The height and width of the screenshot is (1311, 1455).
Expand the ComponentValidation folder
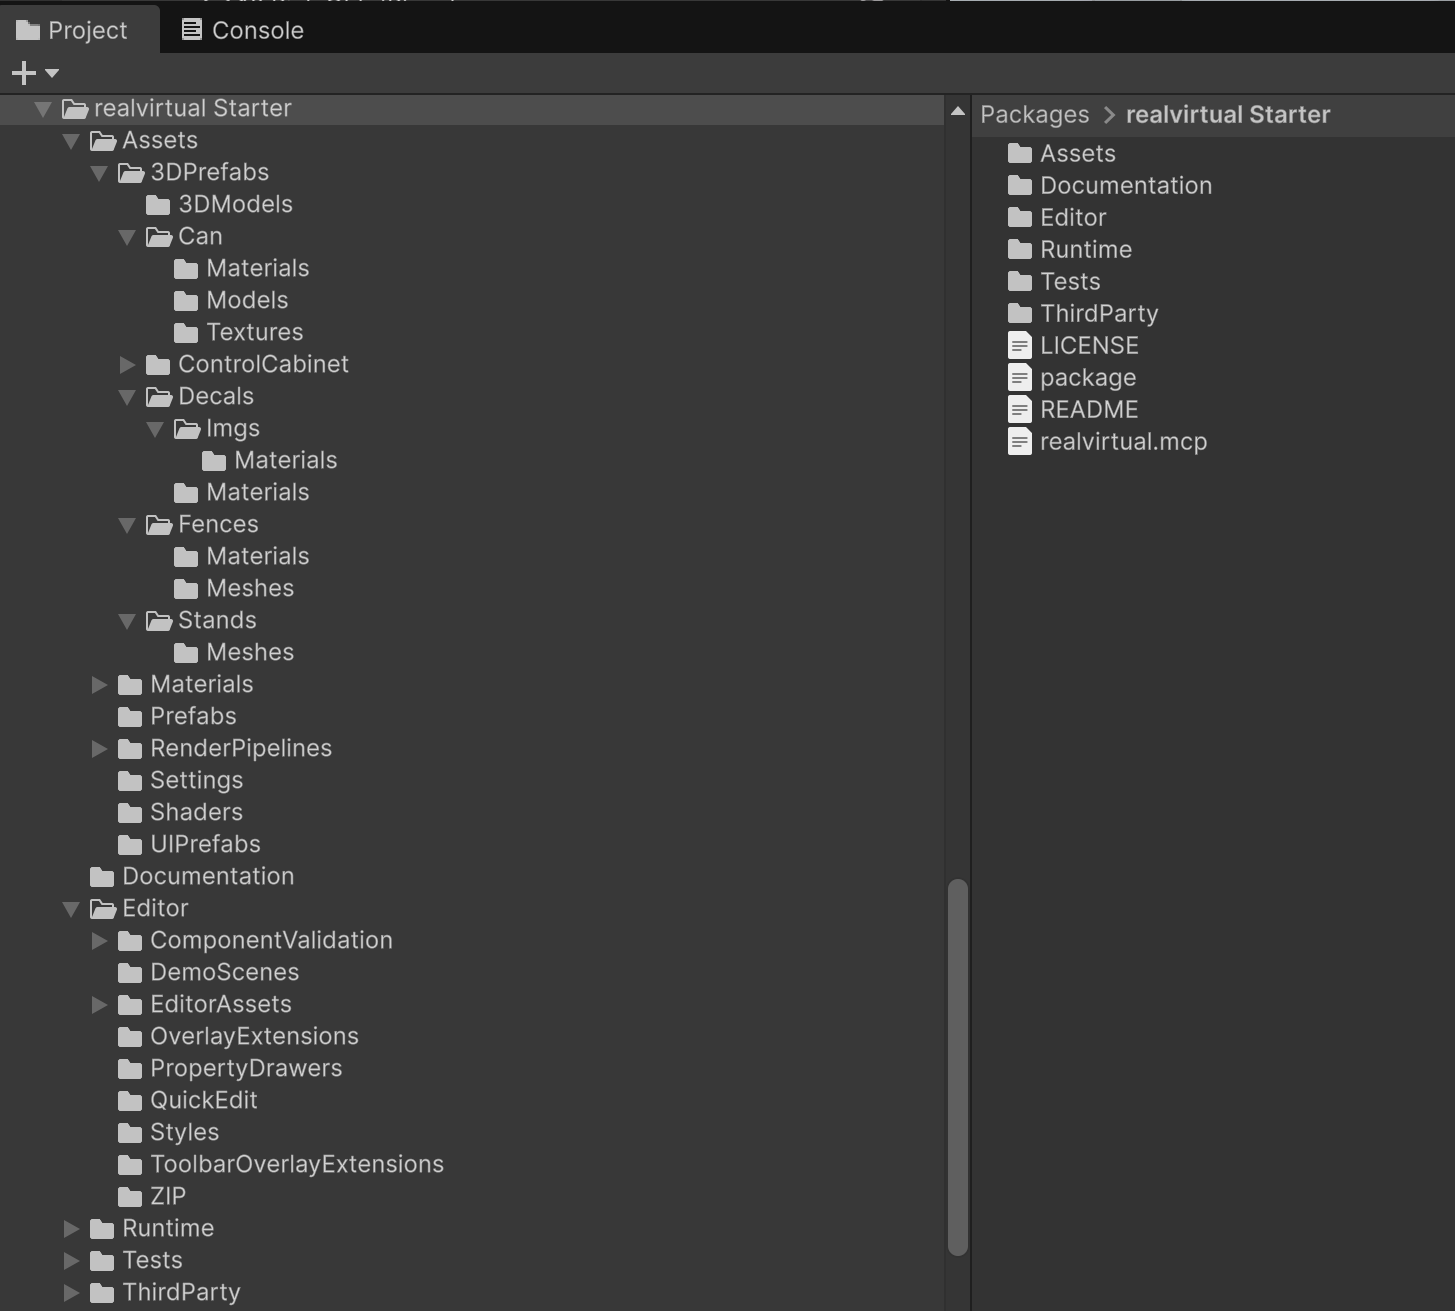click(x=99, y=941)
